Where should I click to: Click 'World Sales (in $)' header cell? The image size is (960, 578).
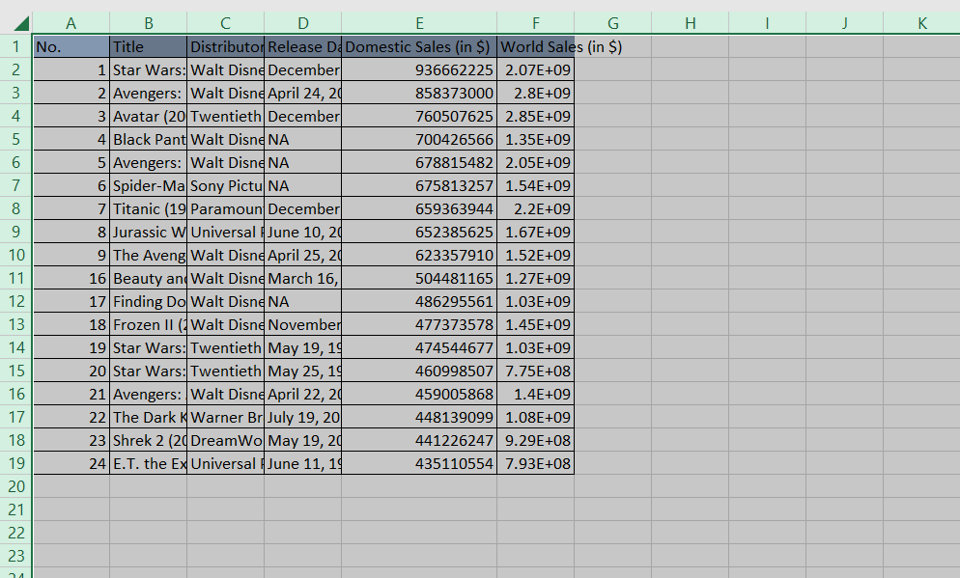coord(536,47)
